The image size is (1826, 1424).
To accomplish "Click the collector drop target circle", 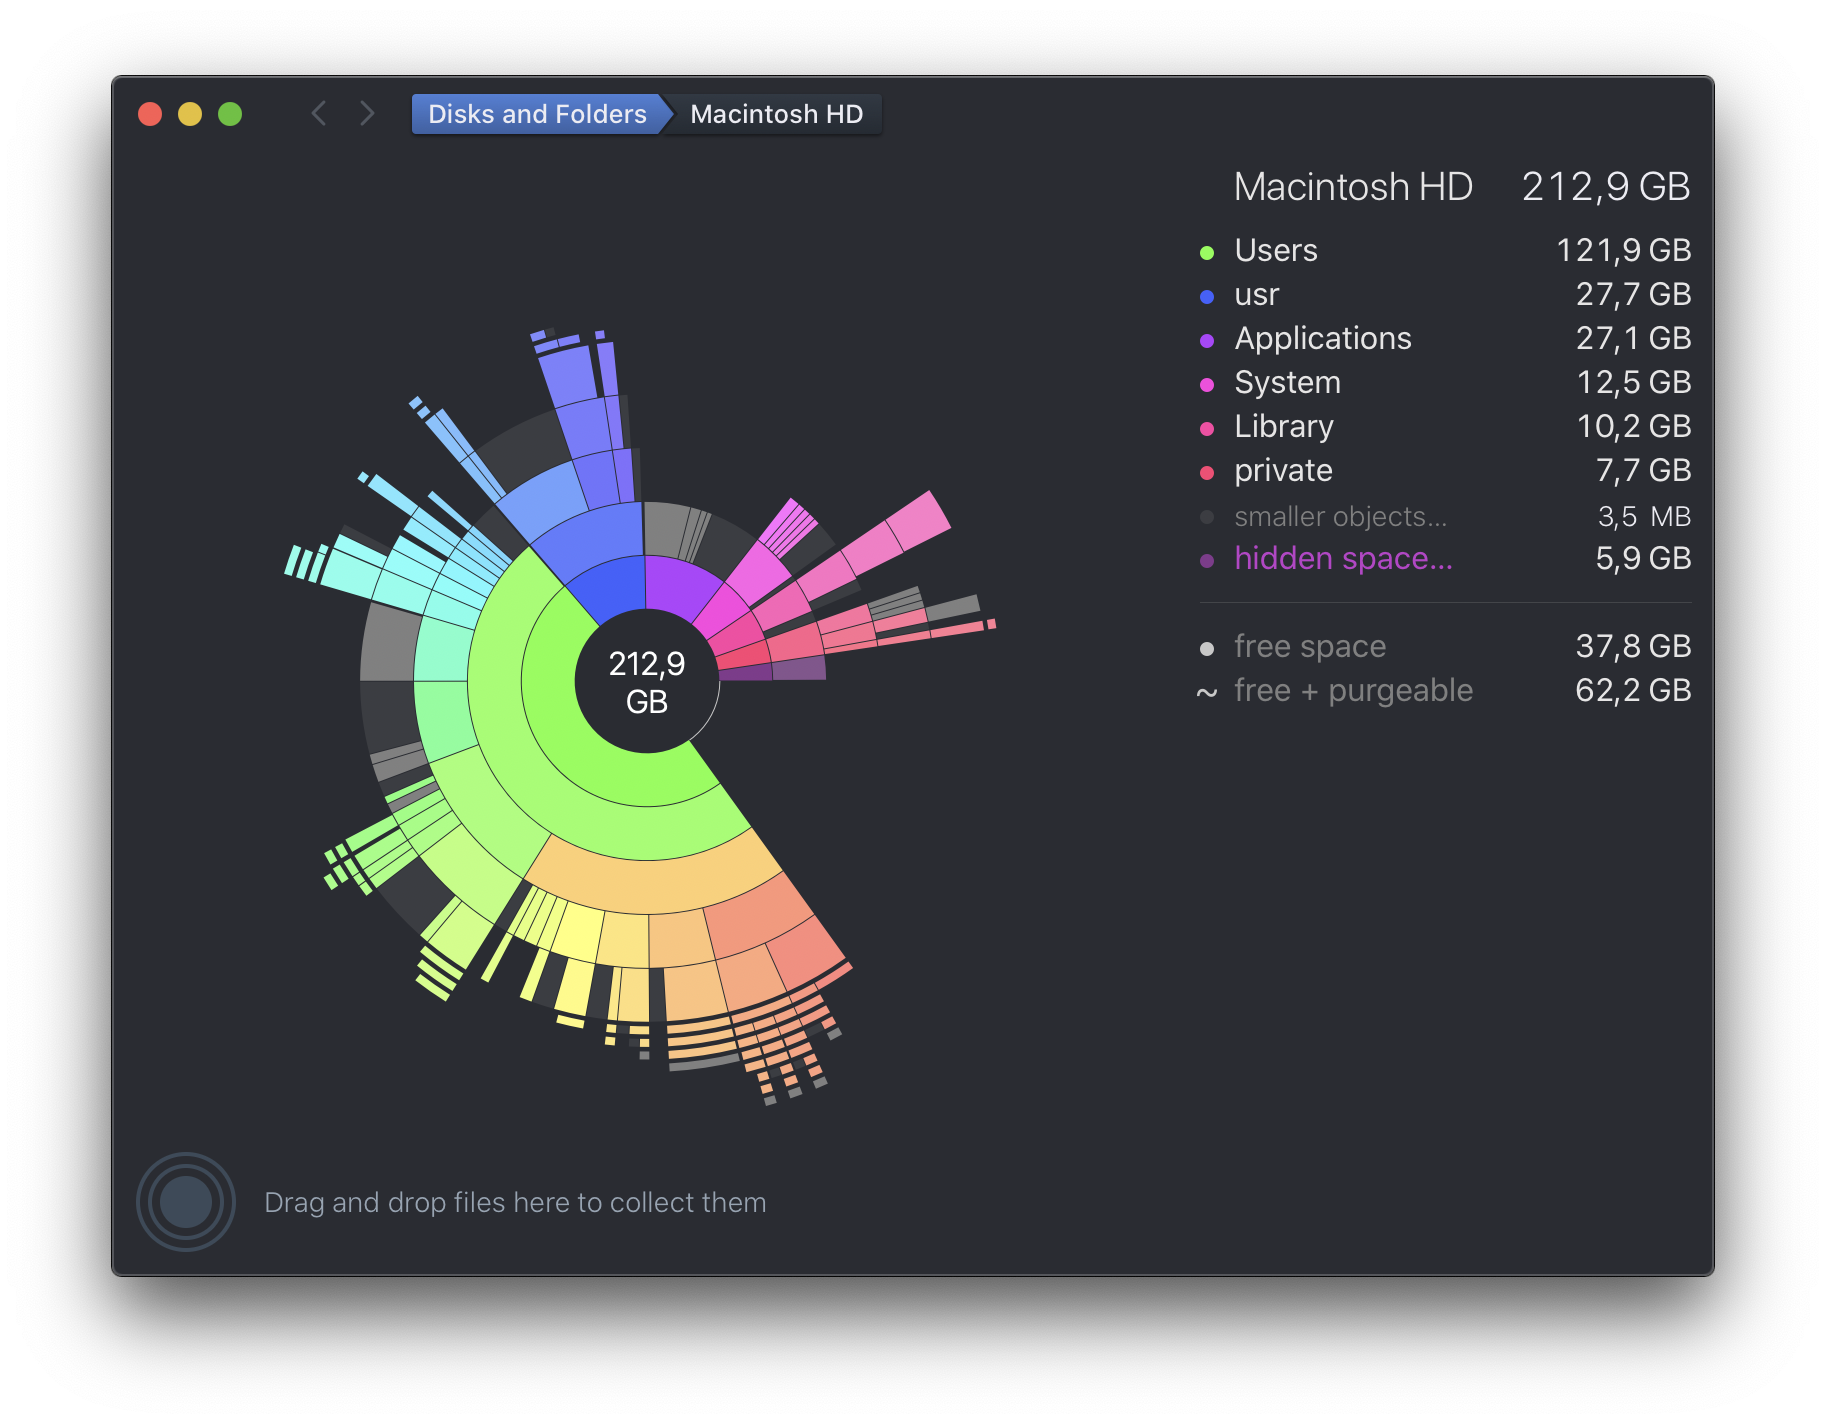I will [186, 1202].
